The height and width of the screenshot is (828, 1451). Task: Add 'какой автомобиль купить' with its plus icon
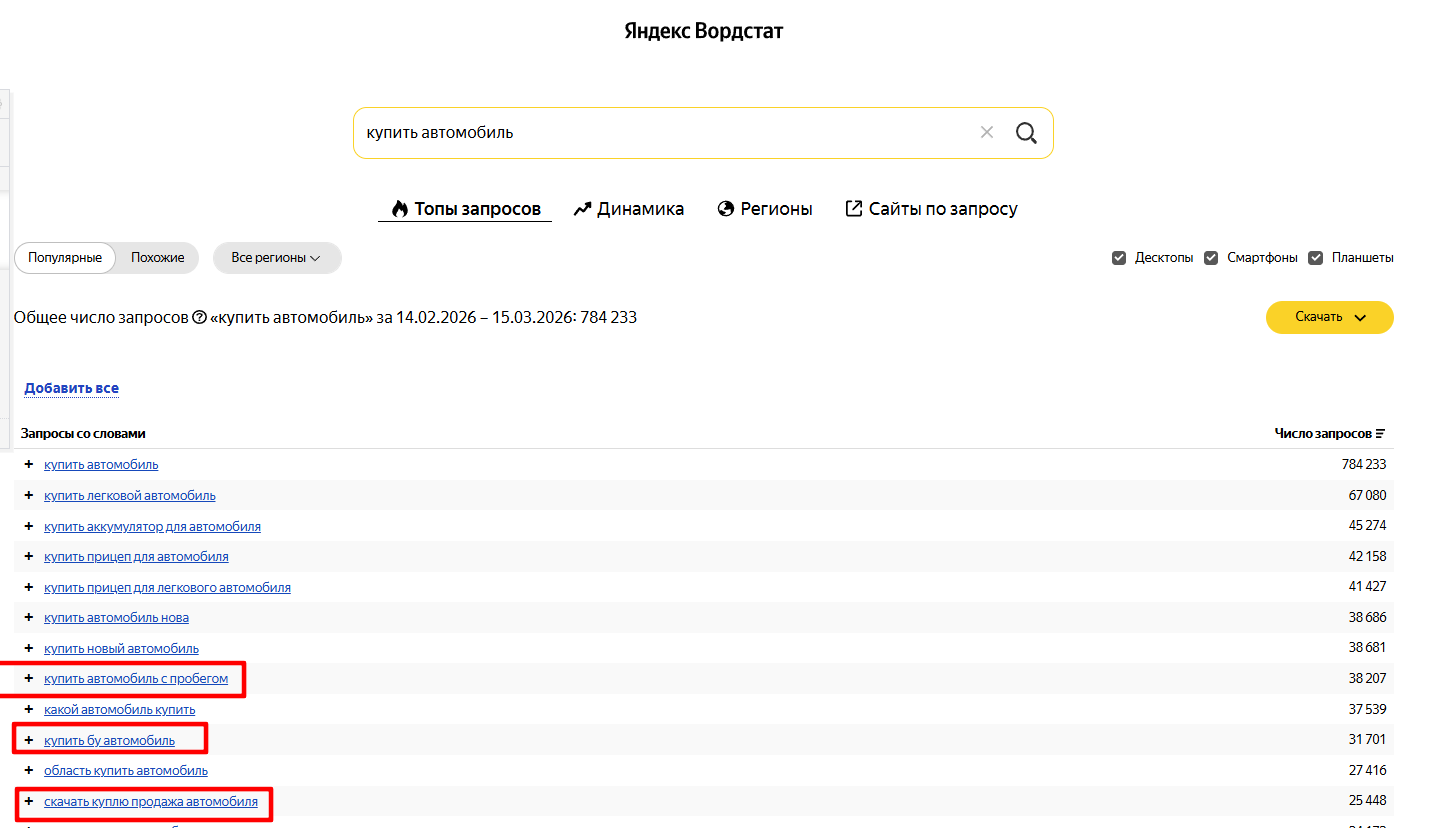click(29, 709)
